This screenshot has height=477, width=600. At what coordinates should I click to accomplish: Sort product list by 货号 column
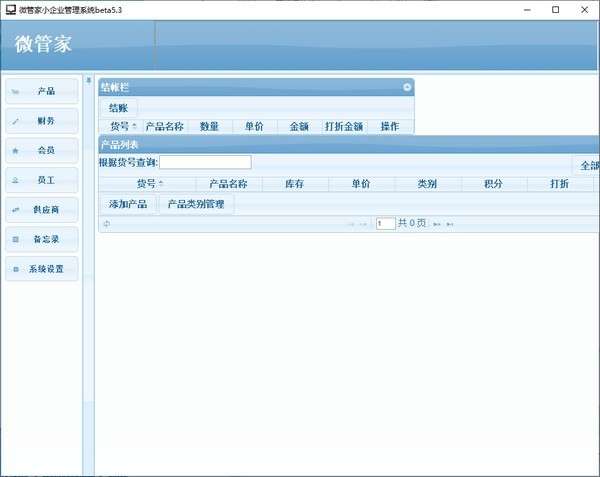click(x=150, y=184)
